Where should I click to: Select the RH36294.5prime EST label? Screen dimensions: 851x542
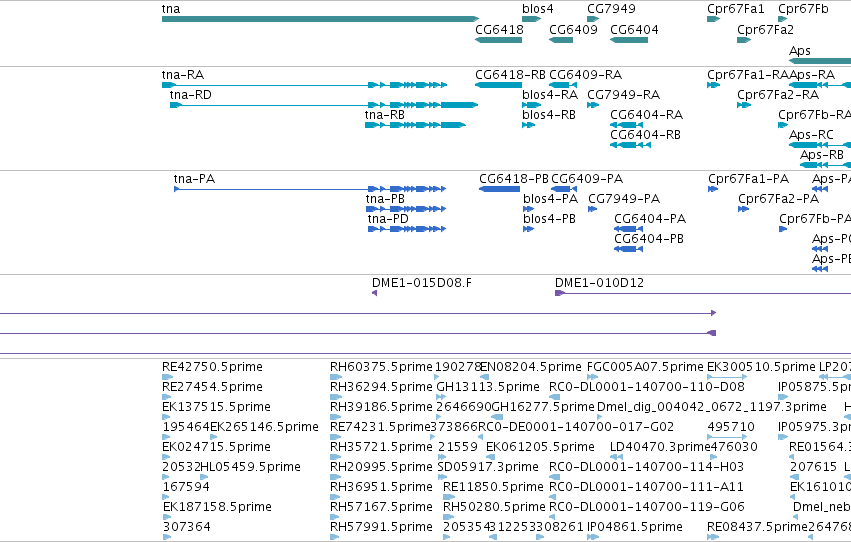click(x=381, y=387)
